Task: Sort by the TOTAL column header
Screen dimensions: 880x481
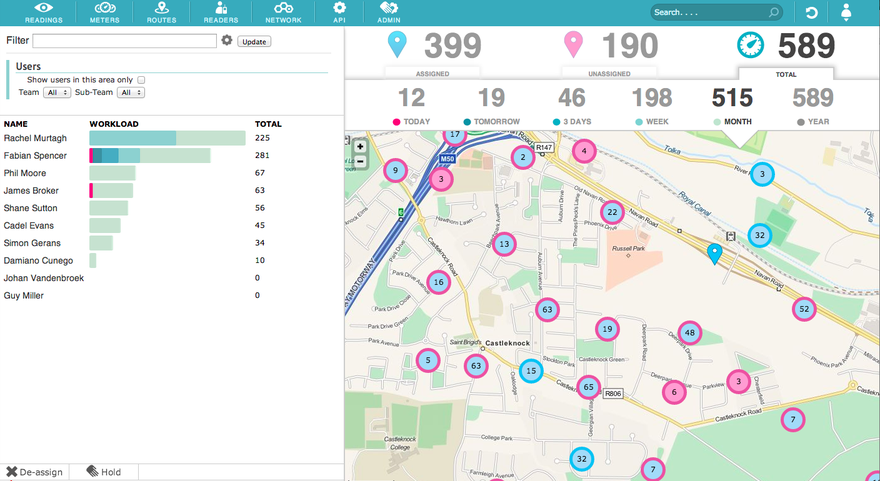Action: pyautogui.click(x=268, y=124)
